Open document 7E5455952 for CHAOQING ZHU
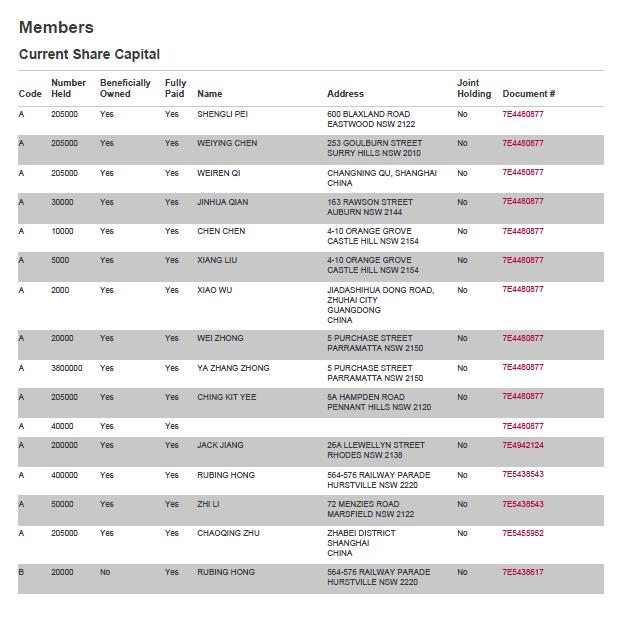Image resolution: width=622 pixels, height=619 pixels. pos(522,533)
